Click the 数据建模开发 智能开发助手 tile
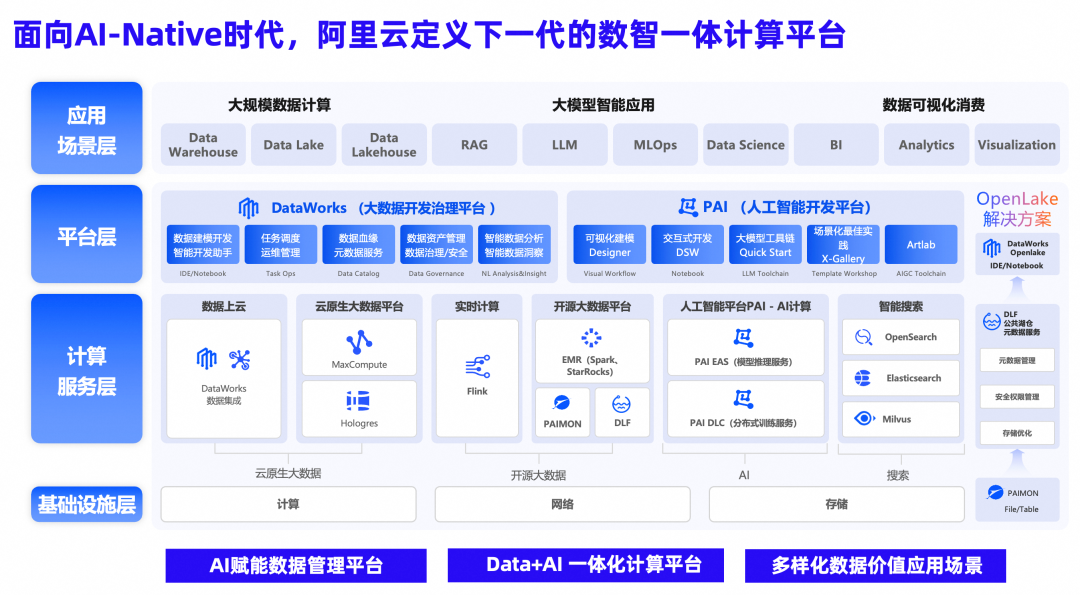Image resolution: width=1080 pixels, height=595 pixels. click(202, 244)
